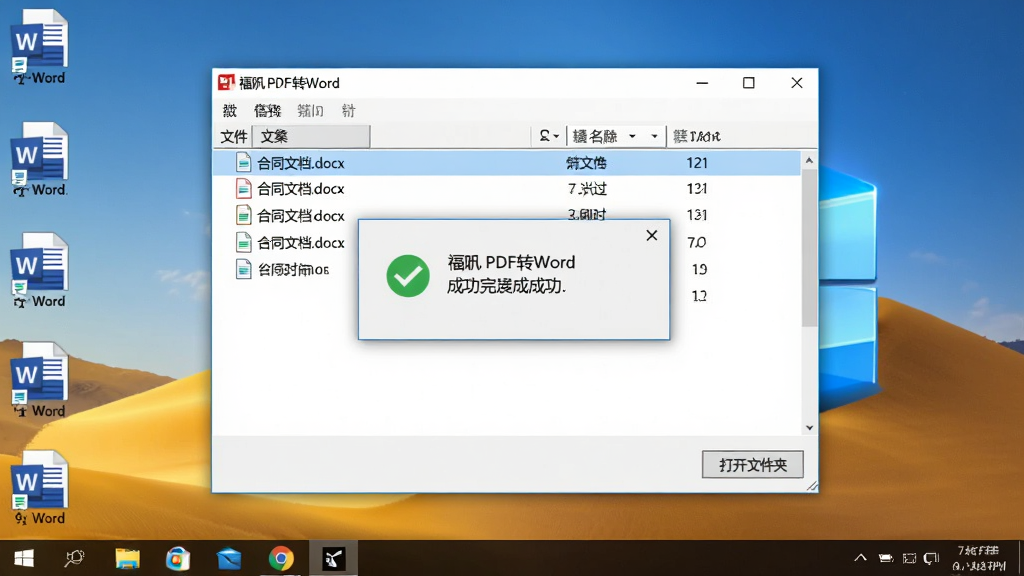The width and height of the screenshot is (1024, 576).
Task: Click the file list scrollbar down arrow
Action: [x=809, y=428]
